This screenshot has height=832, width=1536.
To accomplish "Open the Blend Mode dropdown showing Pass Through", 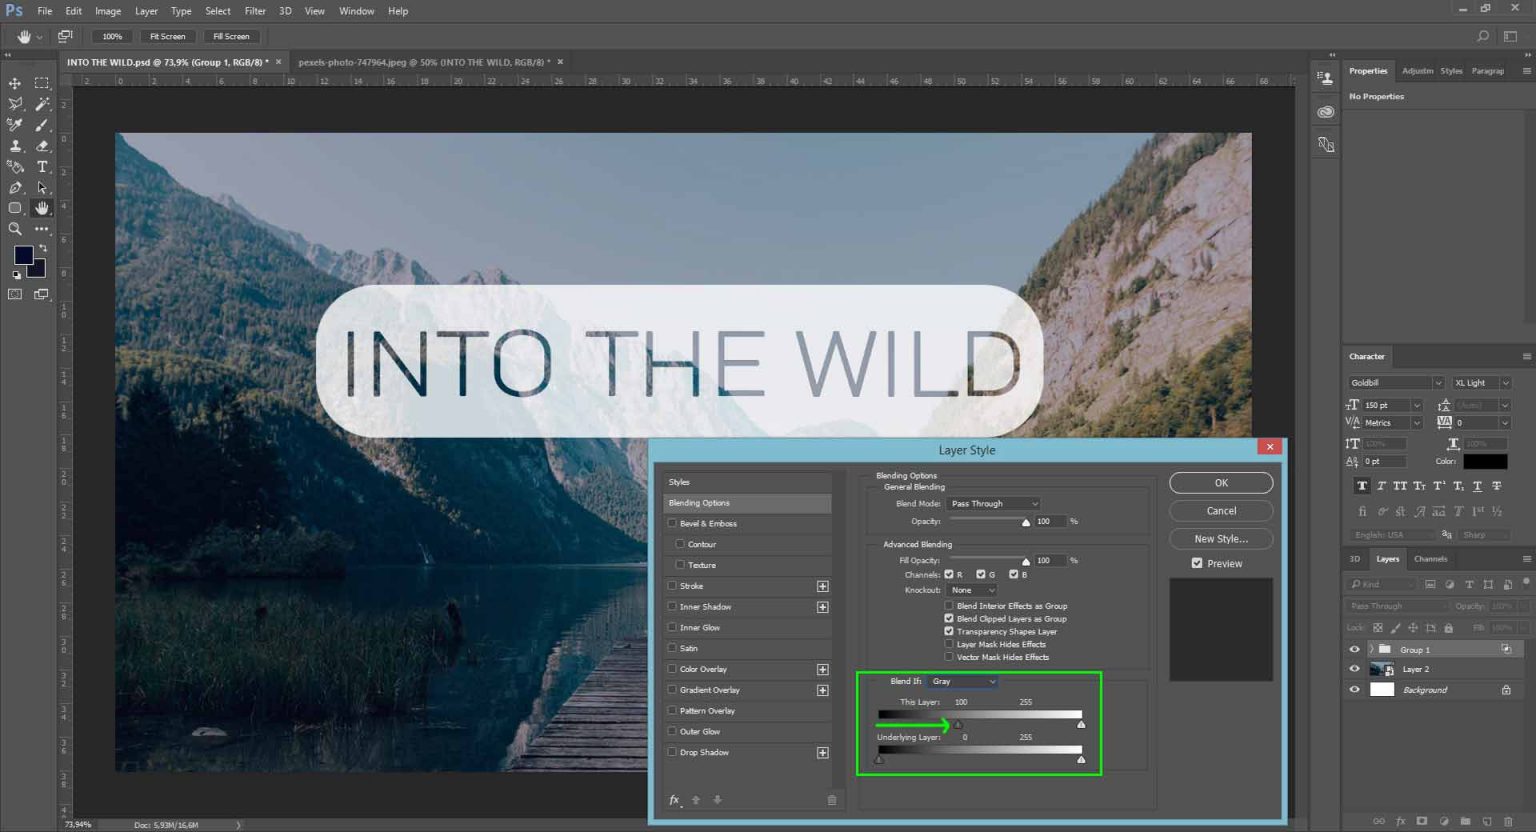I will (x=992, y=503).
